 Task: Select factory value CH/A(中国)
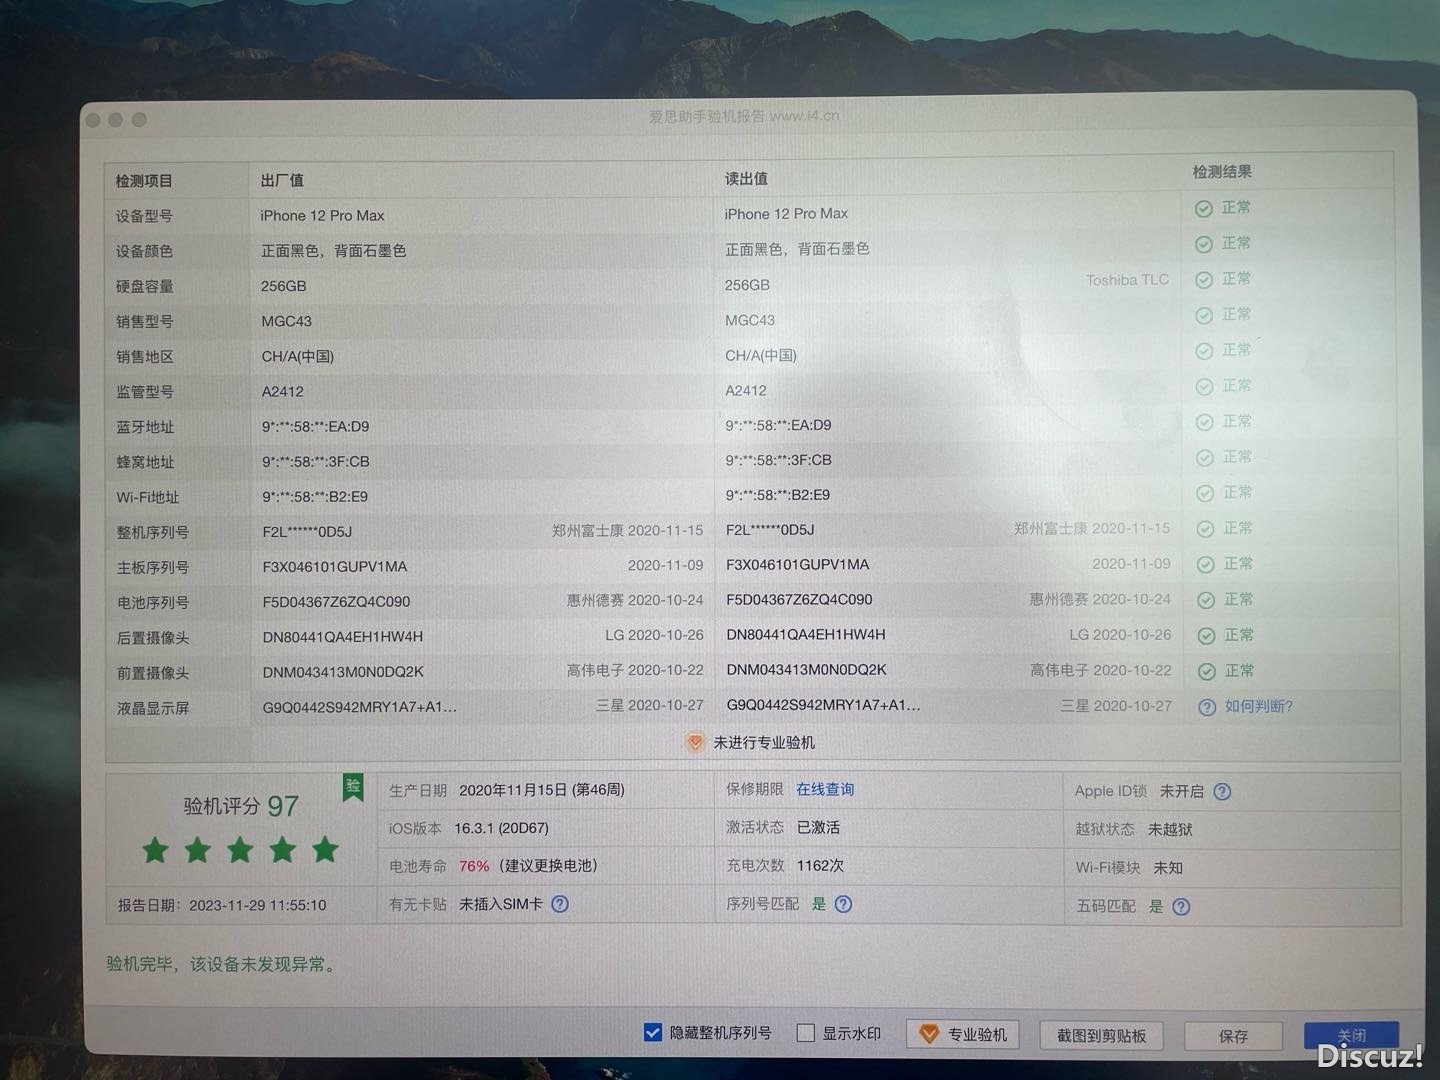298,357
